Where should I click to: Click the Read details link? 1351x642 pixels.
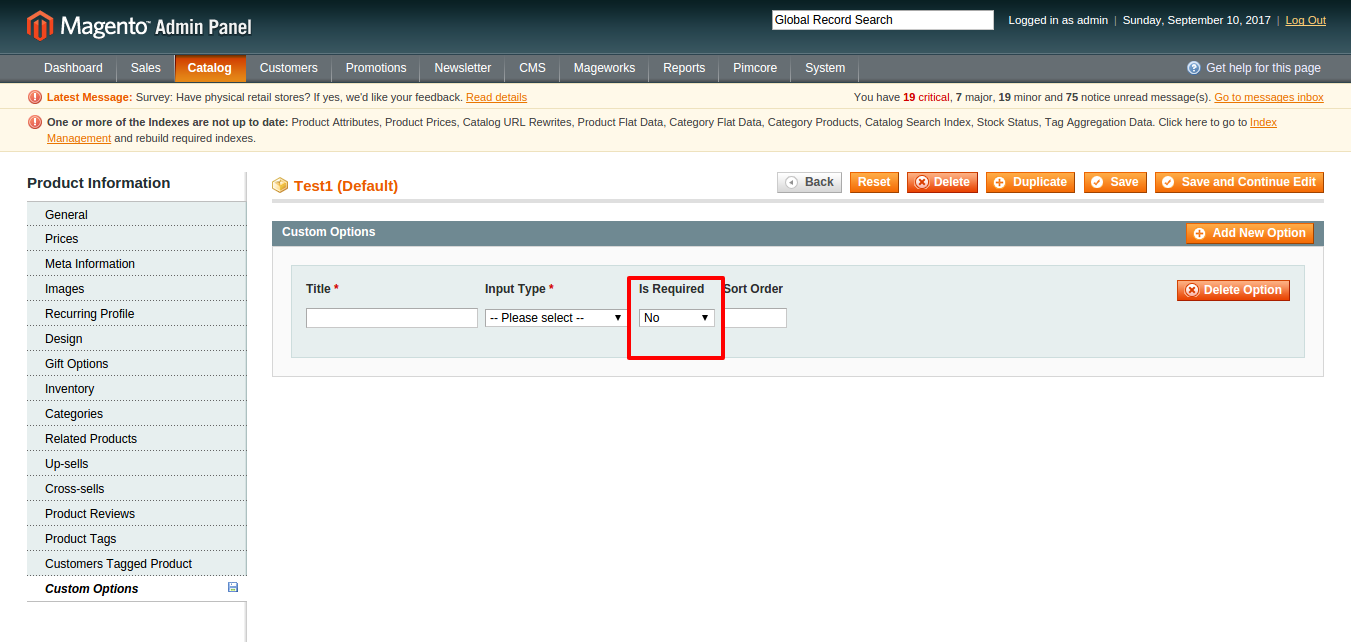tap(496, 97)
